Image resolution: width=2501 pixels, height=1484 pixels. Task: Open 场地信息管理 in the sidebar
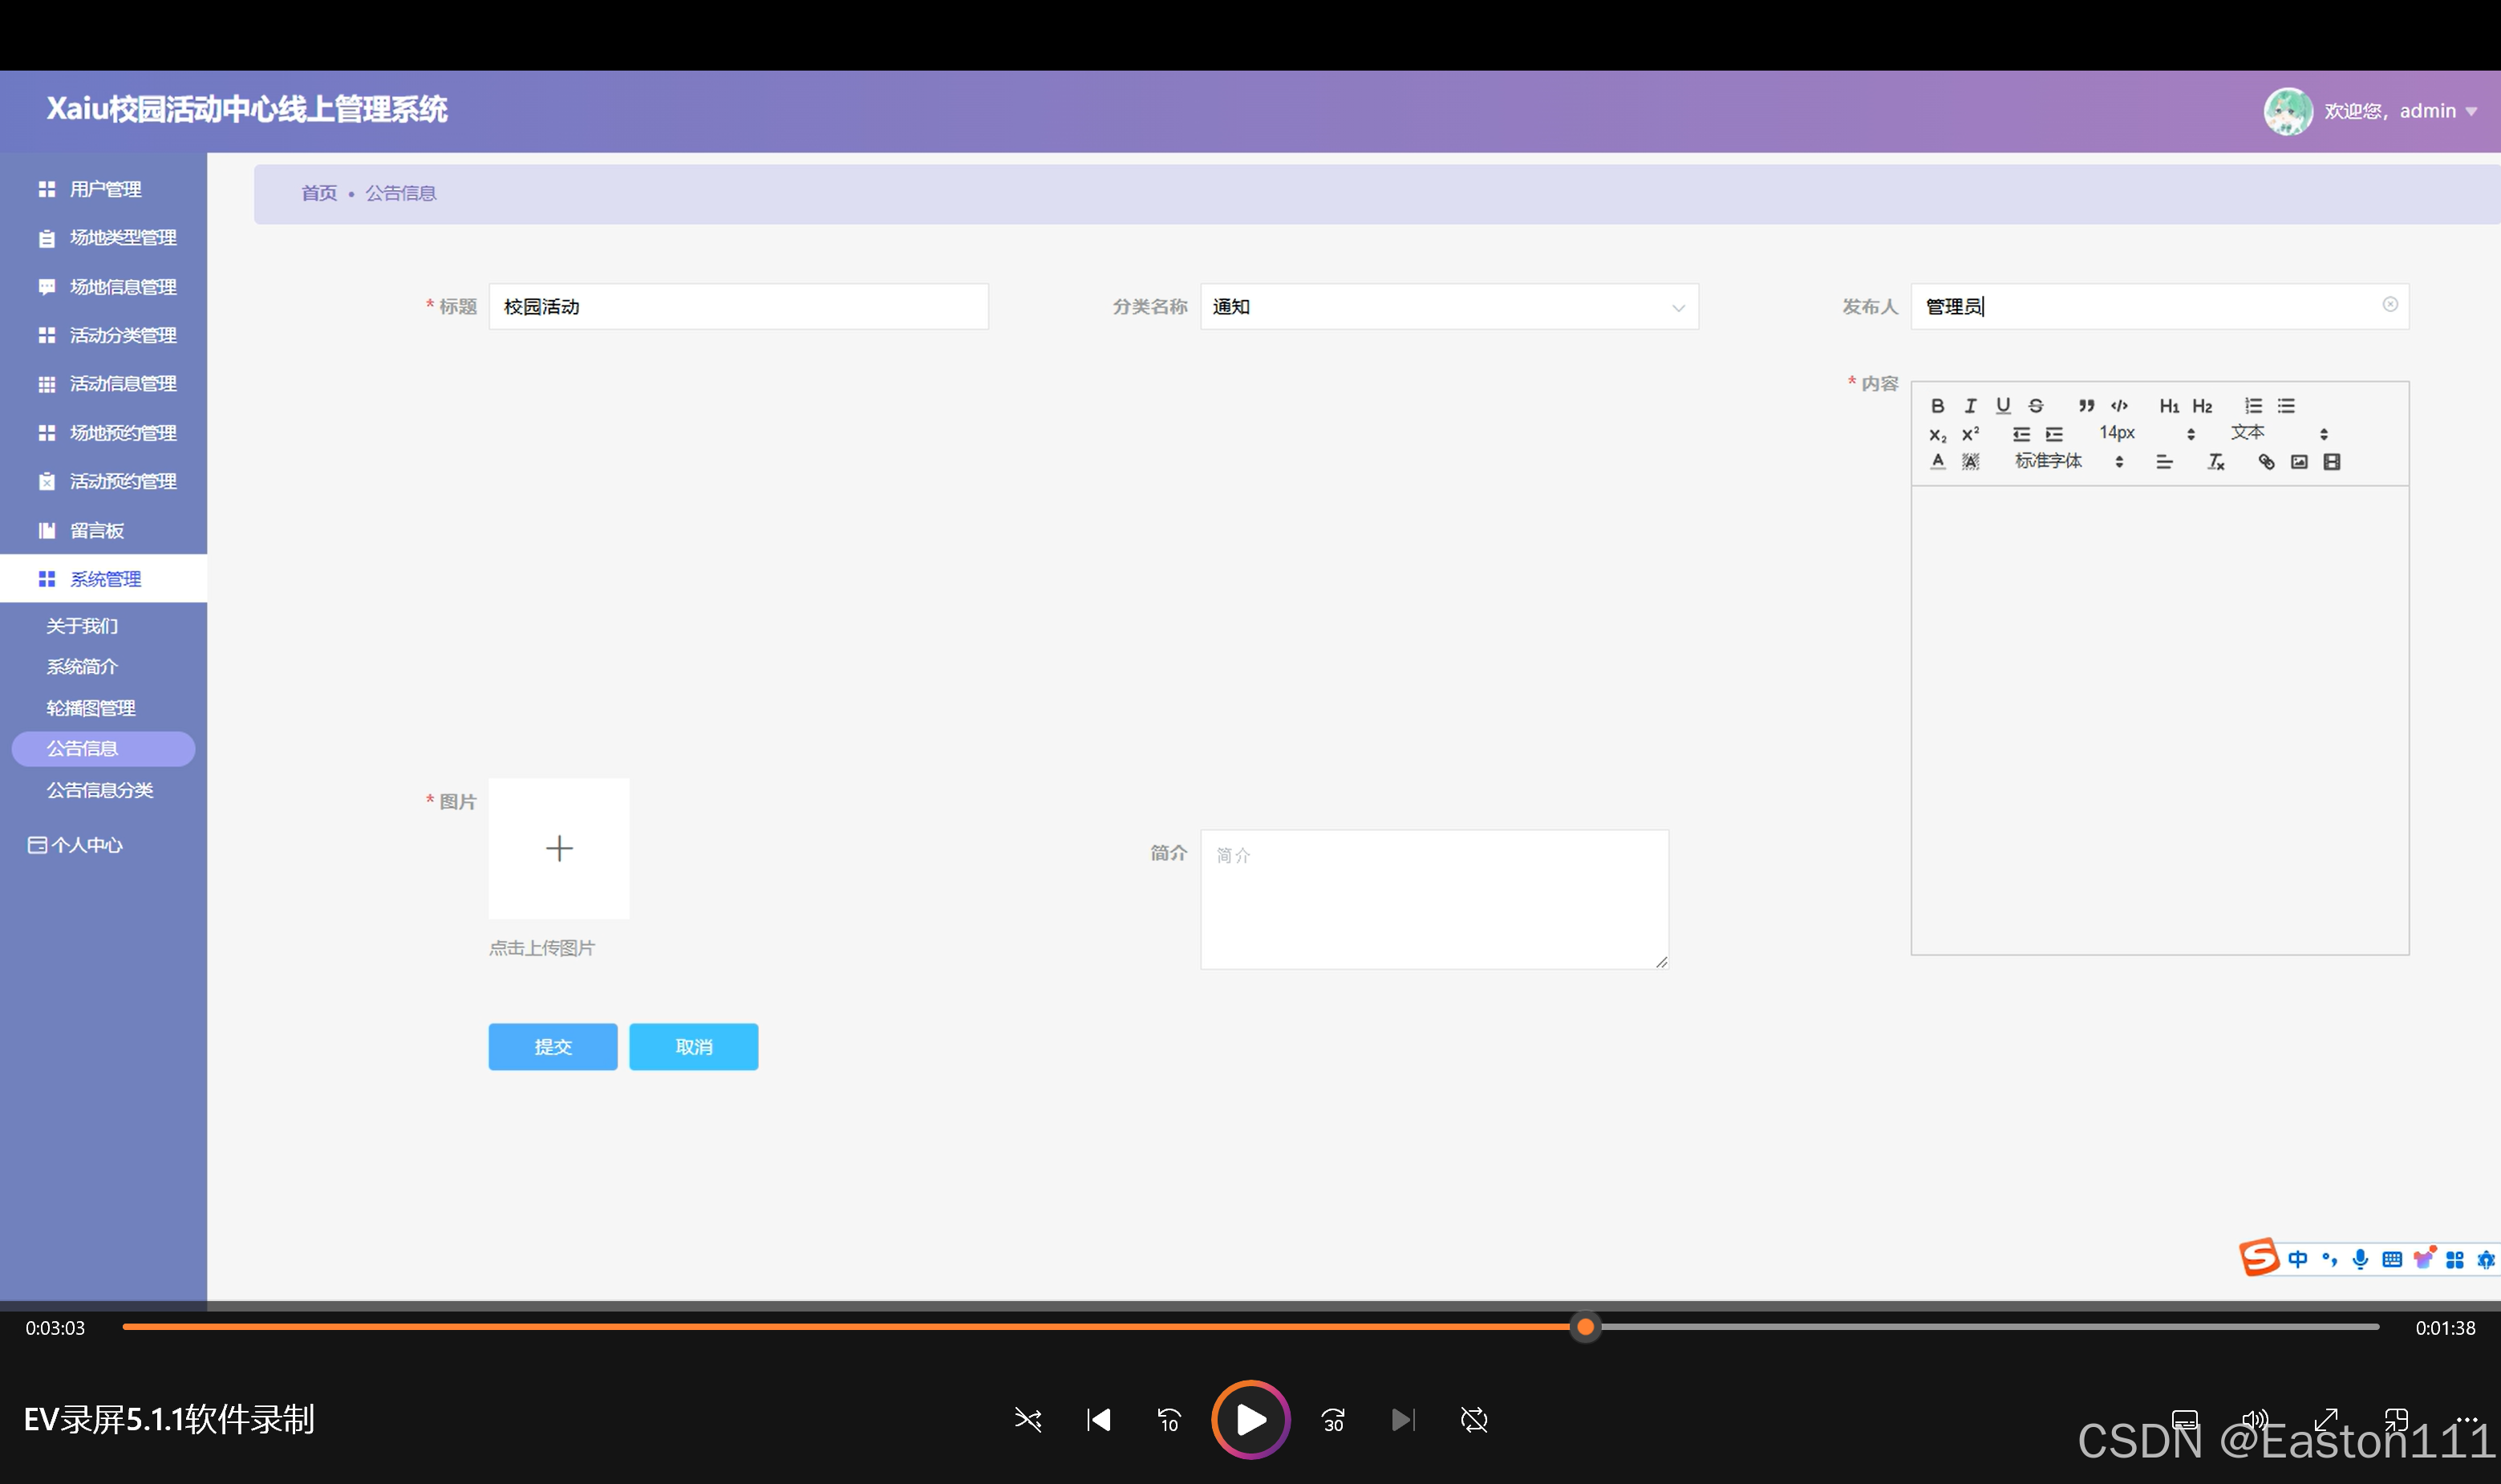104,287
